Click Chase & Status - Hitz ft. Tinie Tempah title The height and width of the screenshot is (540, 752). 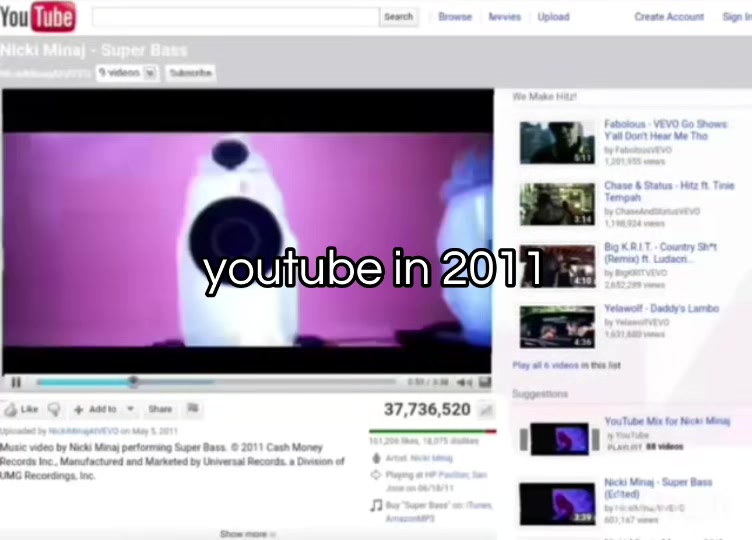[x=669, y=191]
